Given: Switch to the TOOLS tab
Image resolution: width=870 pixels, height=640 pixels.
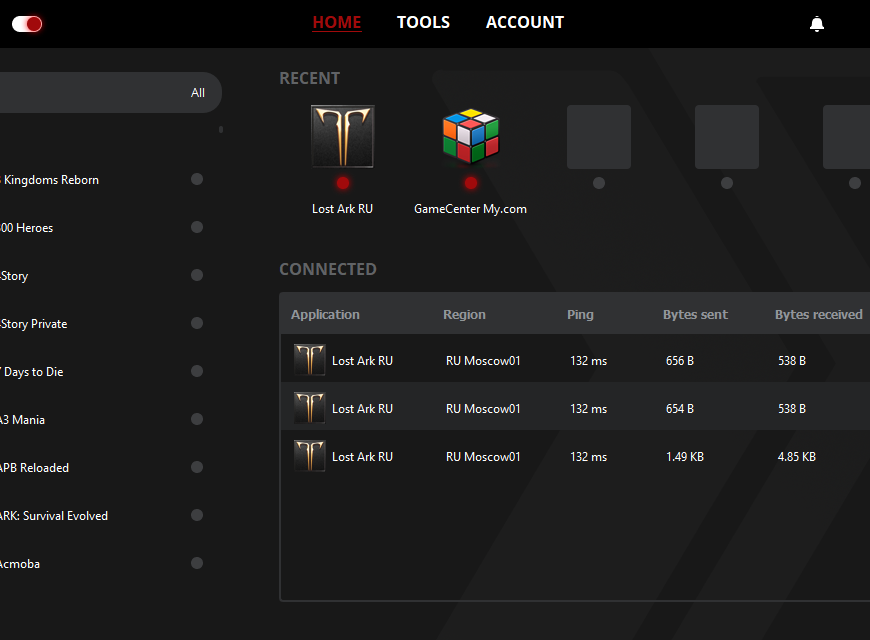Looking at the screenshot, I should [x=423, y=22].
